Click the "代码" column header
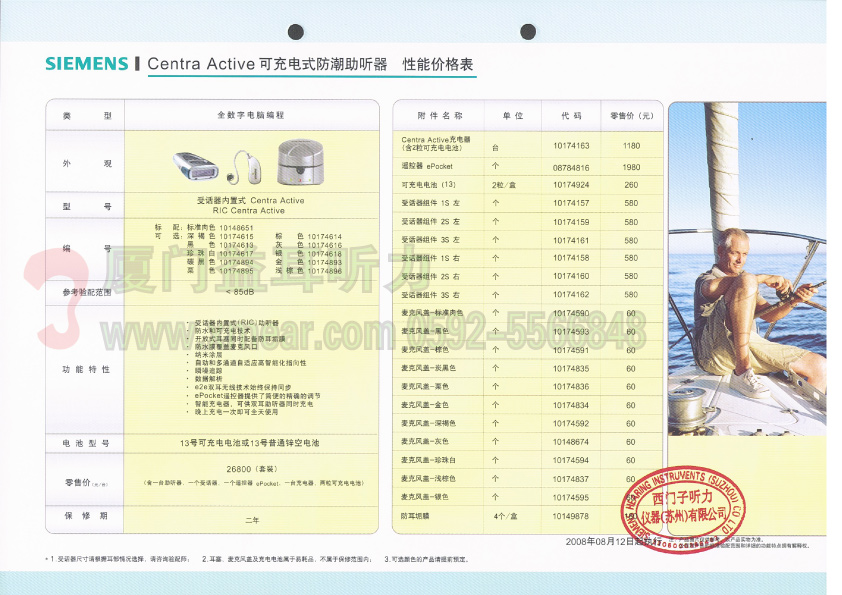842x595 pixels. [571, 115]
